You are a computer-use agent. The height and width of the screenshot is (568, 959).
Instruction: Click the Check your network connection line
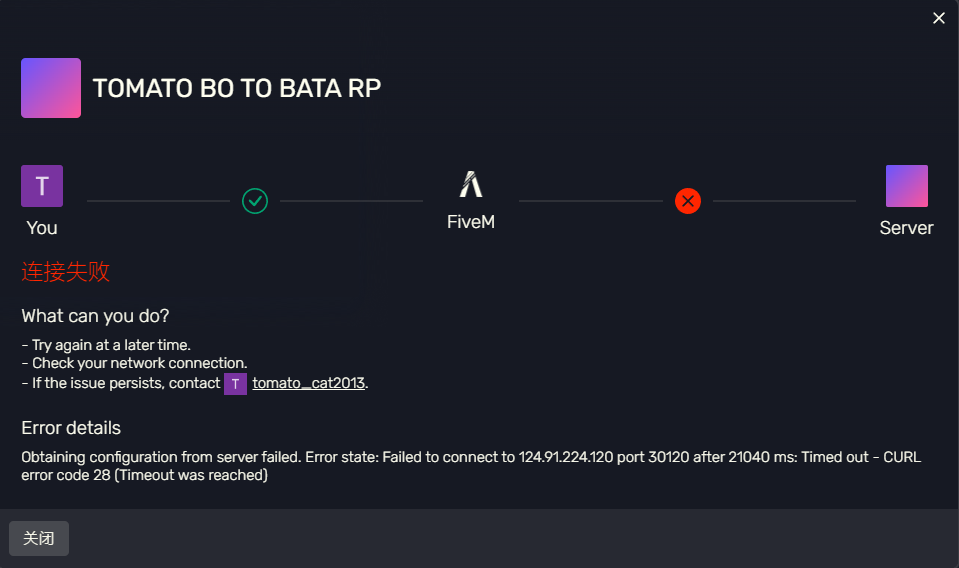tap(135, 363)
